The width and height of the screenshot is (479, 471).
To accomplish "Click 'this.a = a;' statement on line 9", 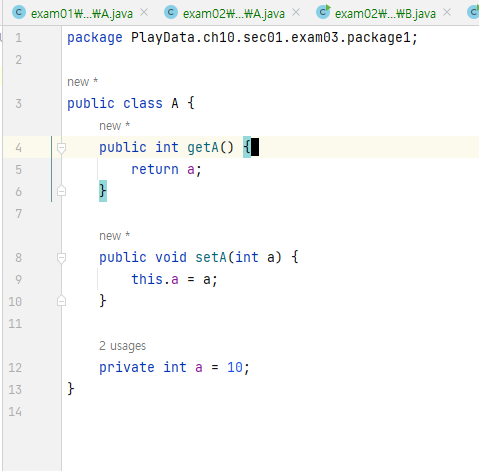I will click(x=174, y=279).
